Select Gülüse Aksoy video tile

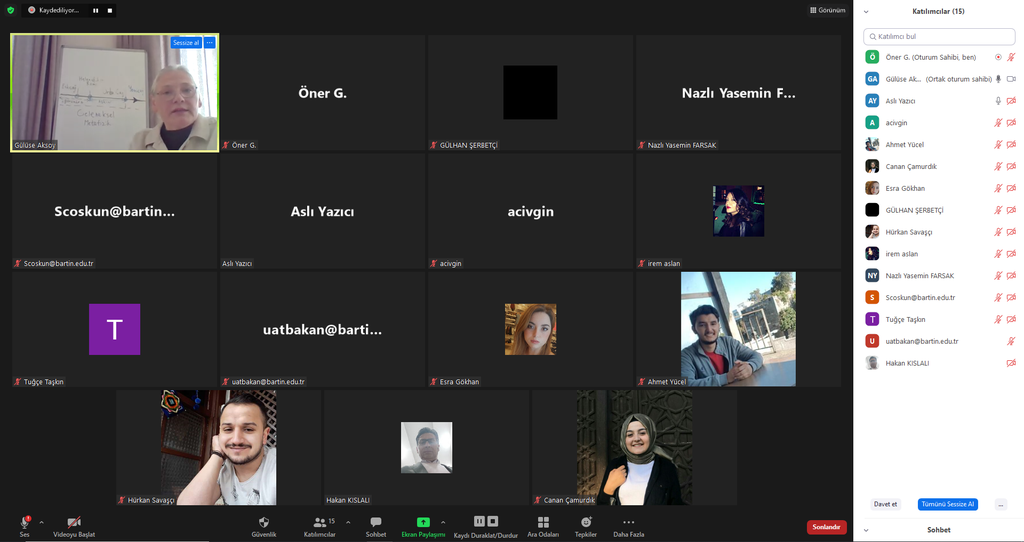pos(115,93)
